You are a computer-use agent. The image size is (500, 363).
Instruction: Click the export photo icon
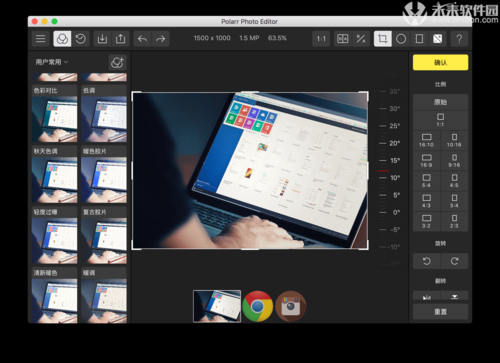[120, 39]
